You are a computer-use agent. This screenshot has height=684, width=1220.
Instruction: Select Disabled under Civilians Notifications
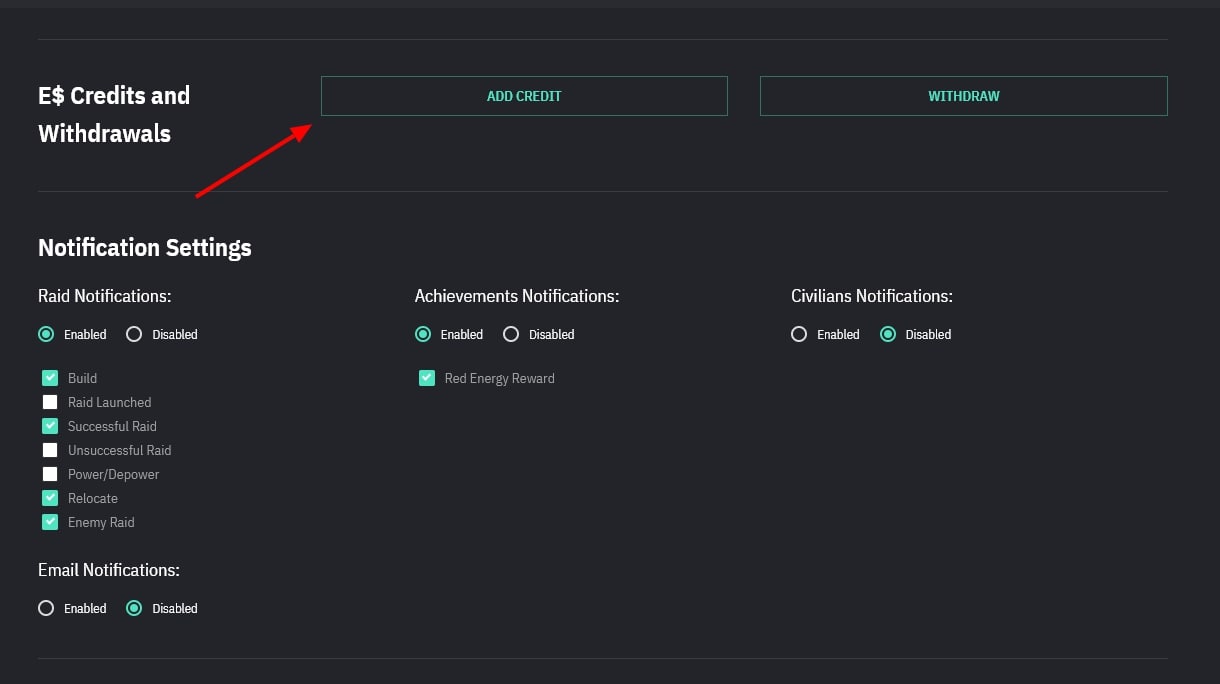(888, 334)
